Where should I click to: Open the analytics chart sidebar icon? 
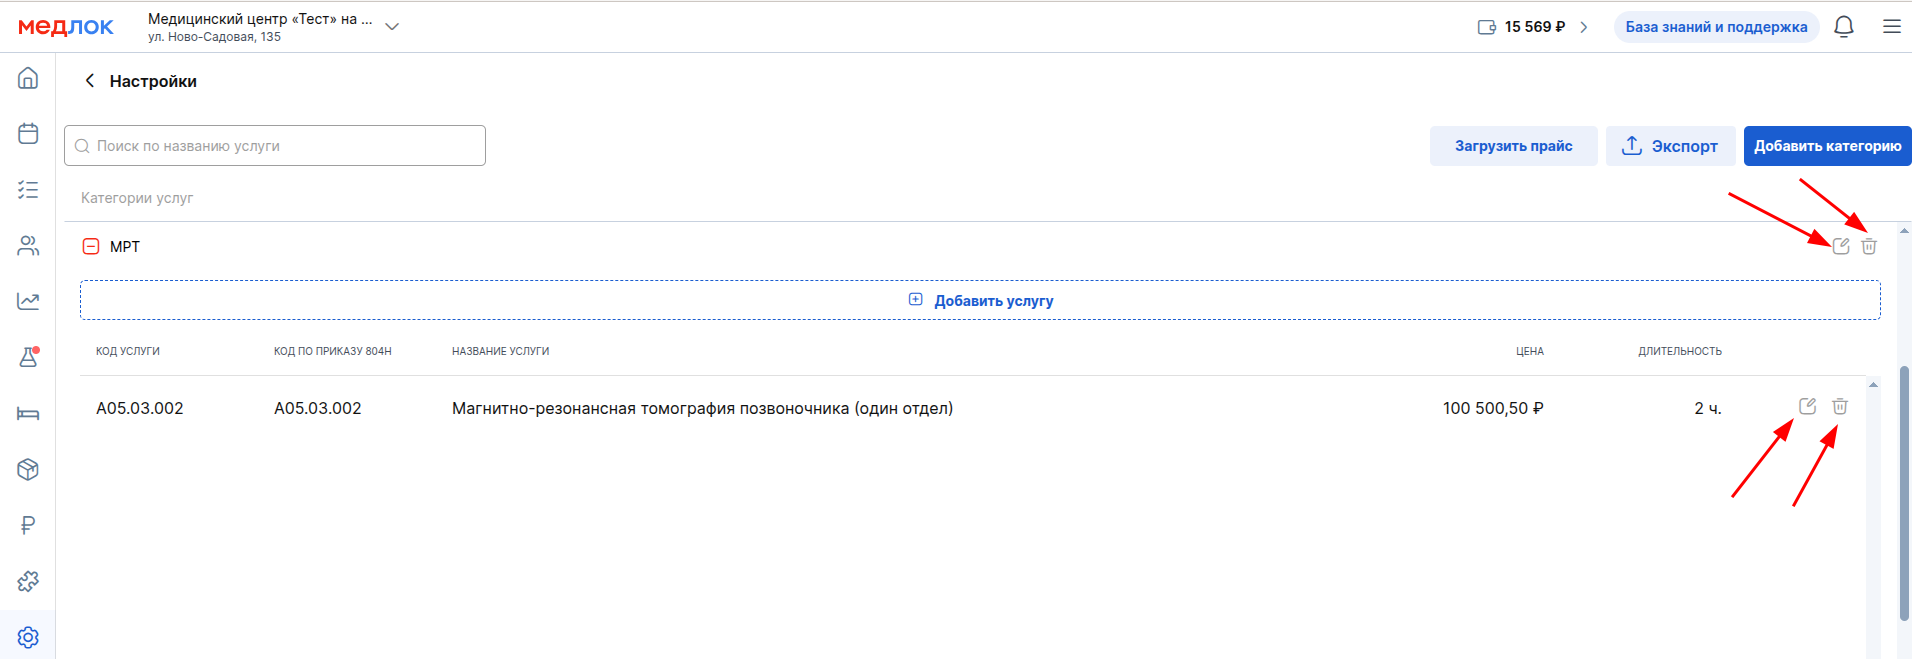point(28,301)
